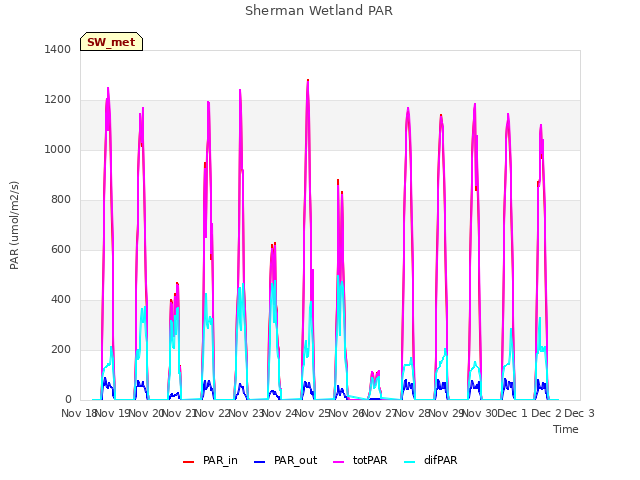Image resolution: width=640 pixels, height=480 pixels.
Task: Click the magenta totPAR legend swatch
Action: pos(338,462)
